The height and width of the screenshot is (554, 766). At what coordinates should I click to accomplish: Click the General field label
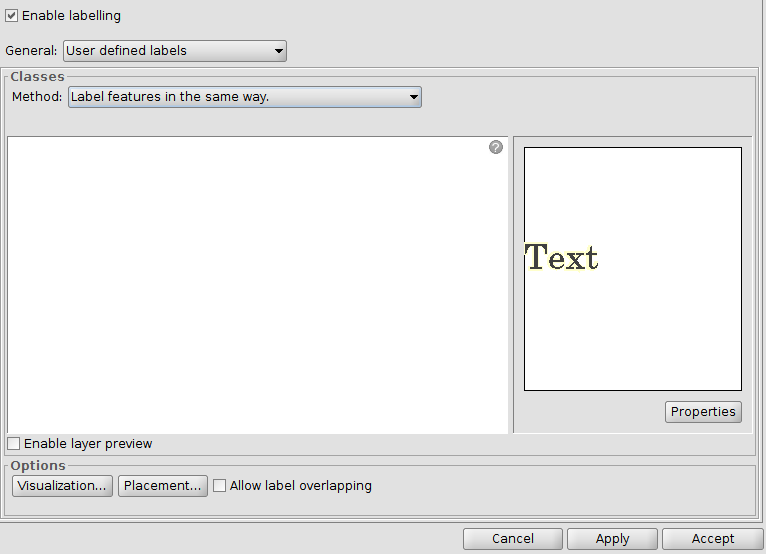[x=31, y=51]
